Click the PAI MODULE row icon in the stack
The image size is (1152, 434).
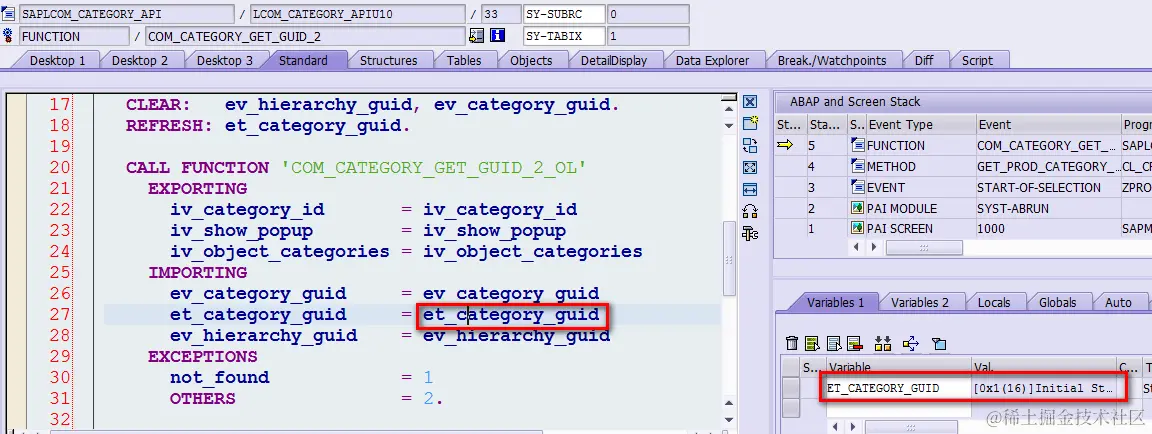click(857, 208)
